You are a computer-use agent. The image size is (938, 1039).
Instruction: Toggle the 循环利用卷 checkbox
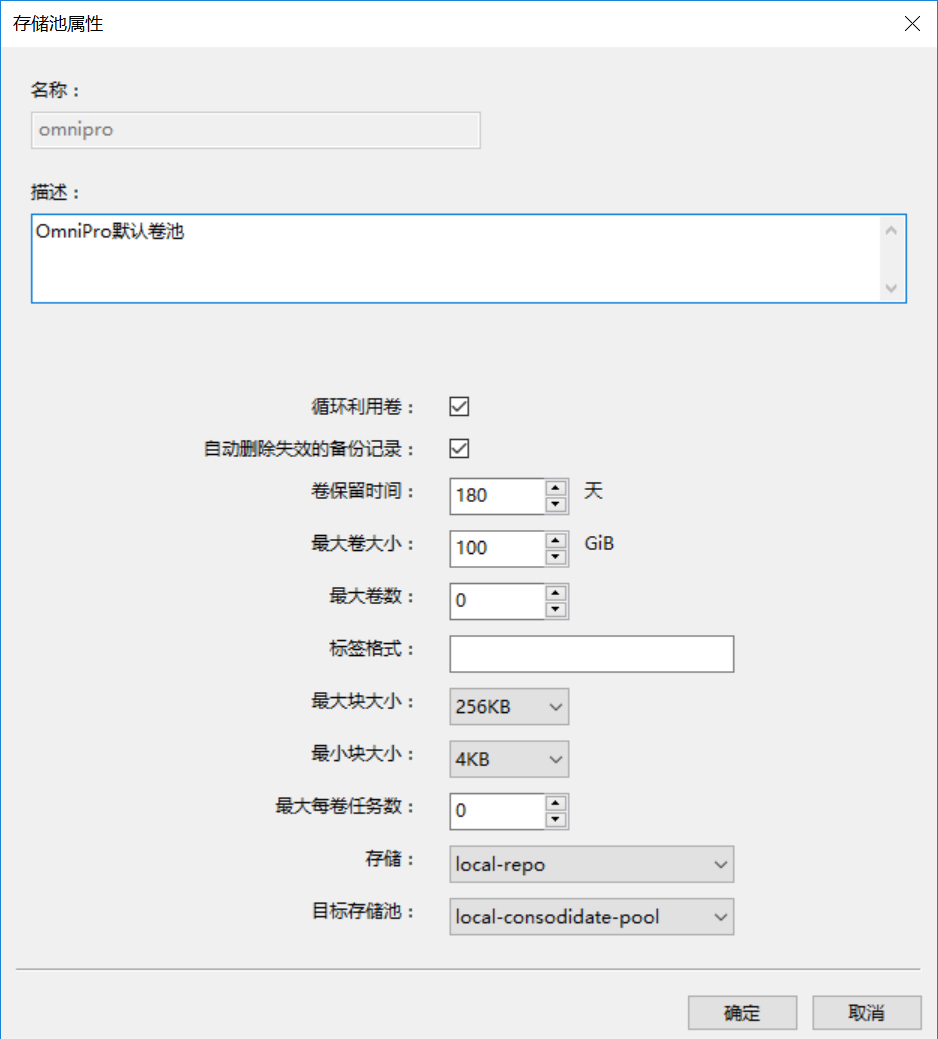click(x=459, y=407)
